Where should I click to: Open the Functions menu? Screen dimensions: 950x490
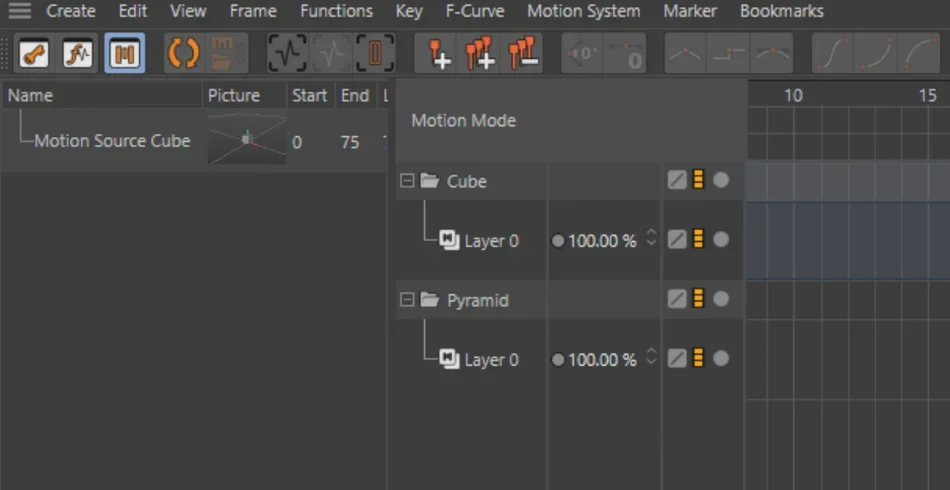pos(337,11)
